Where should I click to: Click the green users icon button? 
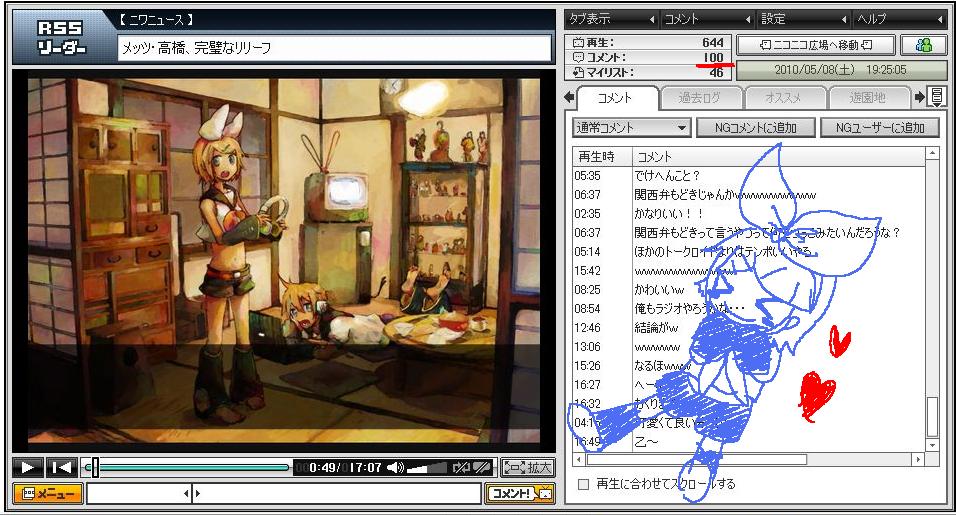tap(924, 45)
